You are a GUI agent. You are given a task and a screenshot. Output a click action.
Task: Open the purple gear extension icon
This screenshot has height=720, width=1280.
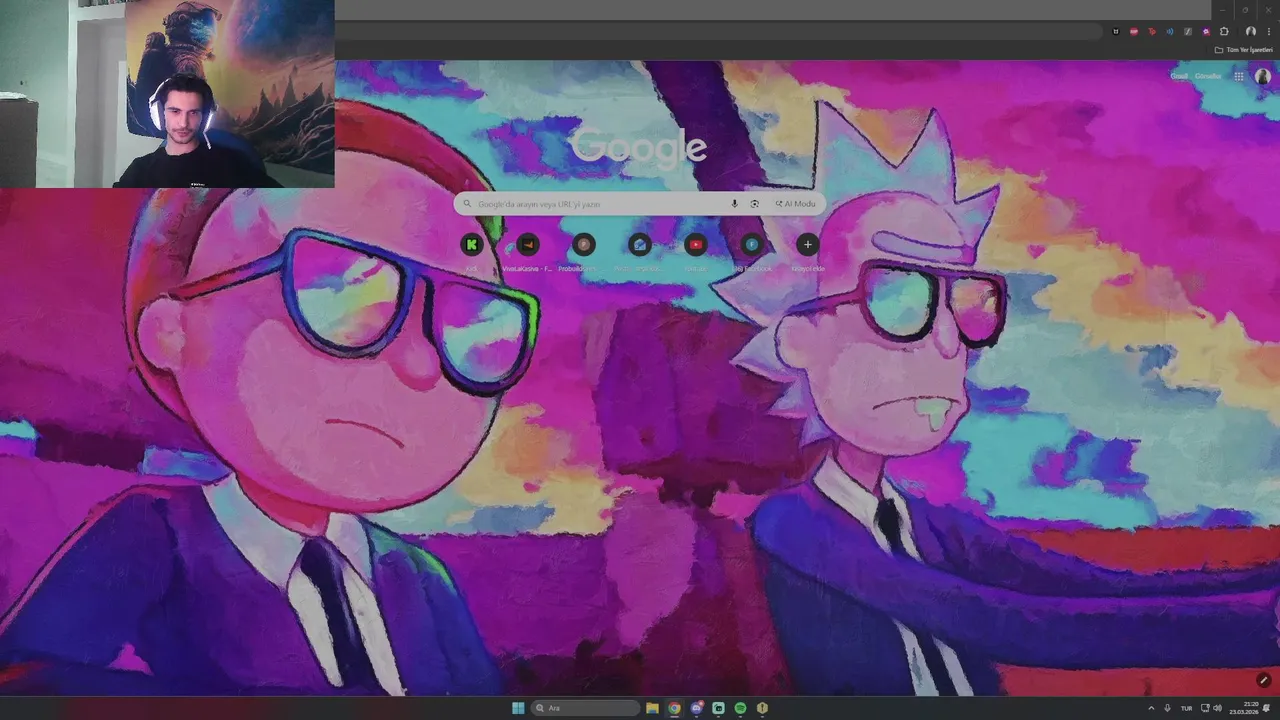(x=1206, y=32)
